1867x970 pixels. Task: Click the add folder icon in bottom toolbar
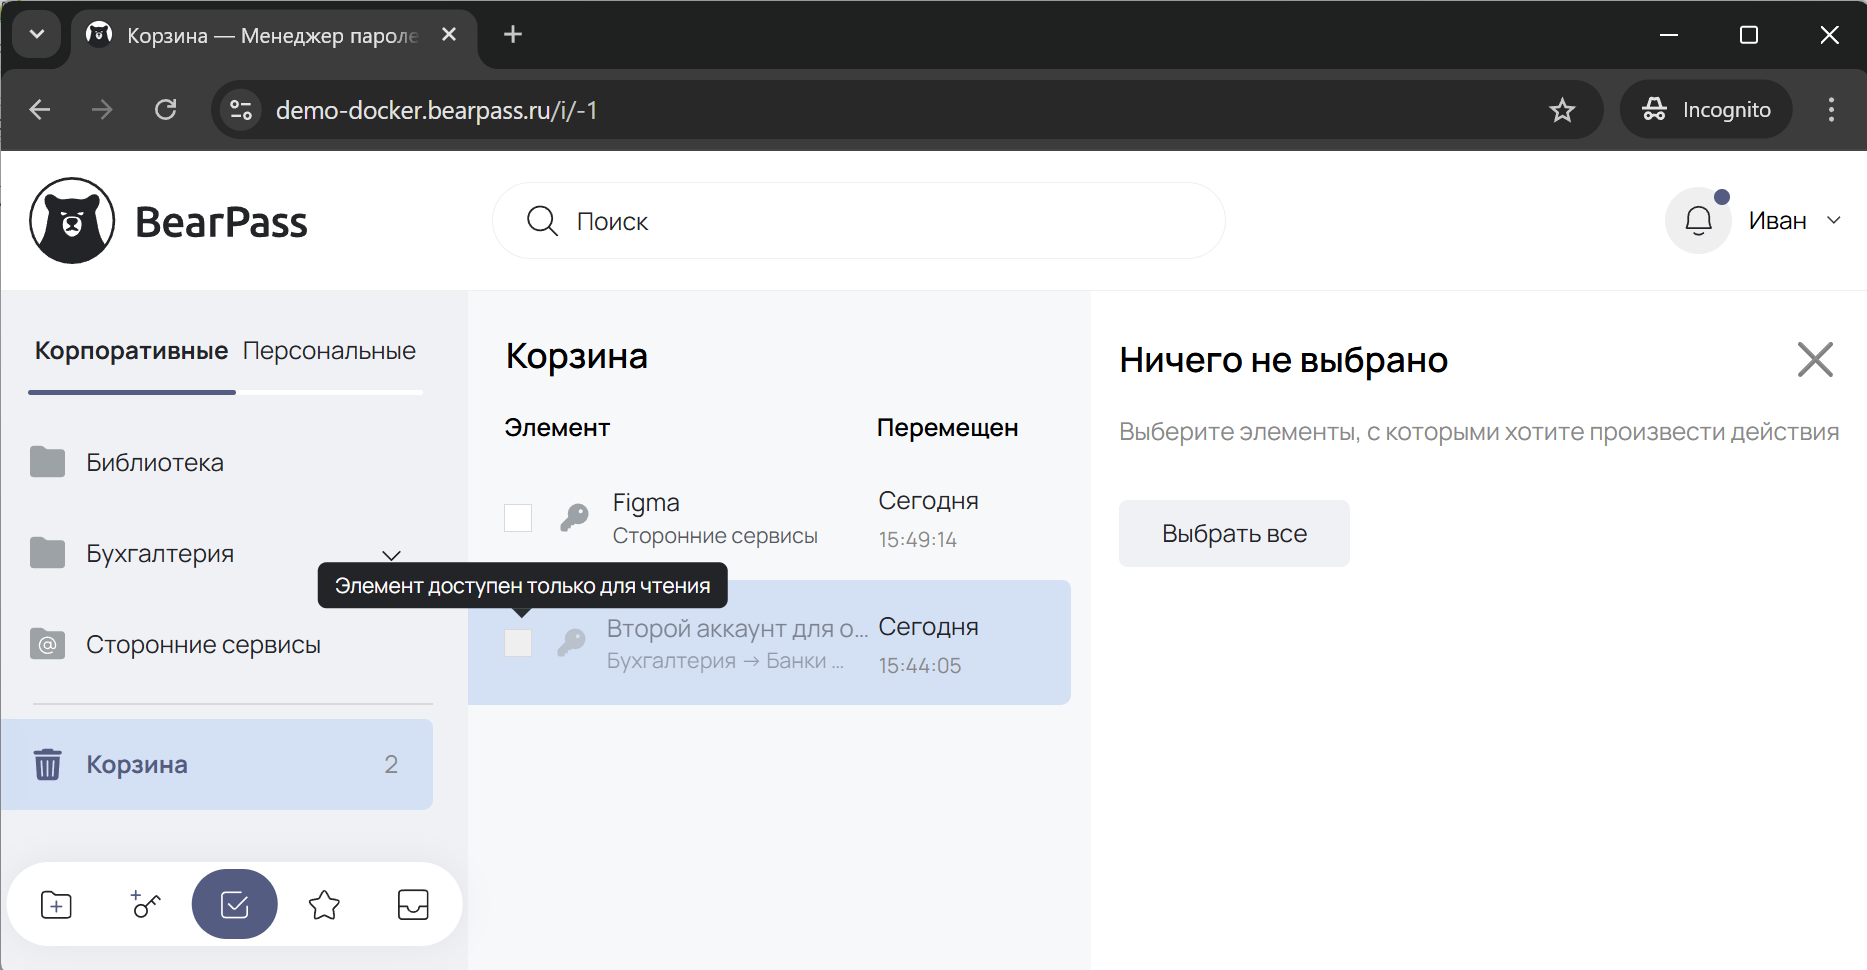(56, 905)
